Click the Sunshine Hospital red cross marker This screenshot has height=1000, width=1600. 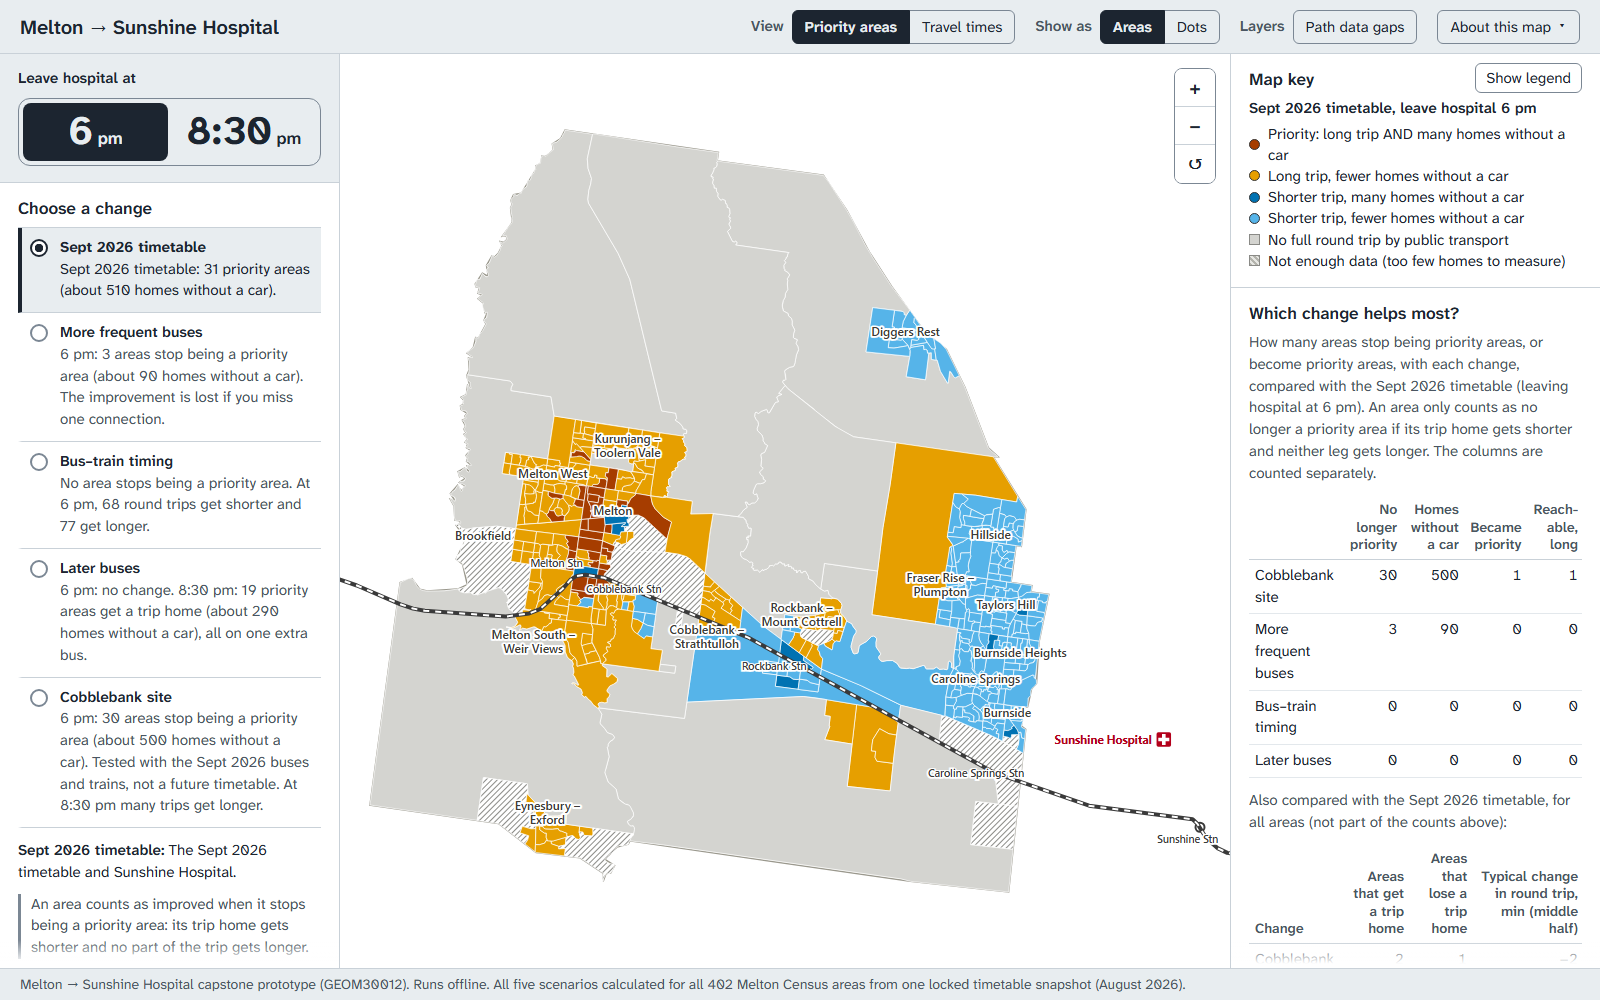point(1163,740)
